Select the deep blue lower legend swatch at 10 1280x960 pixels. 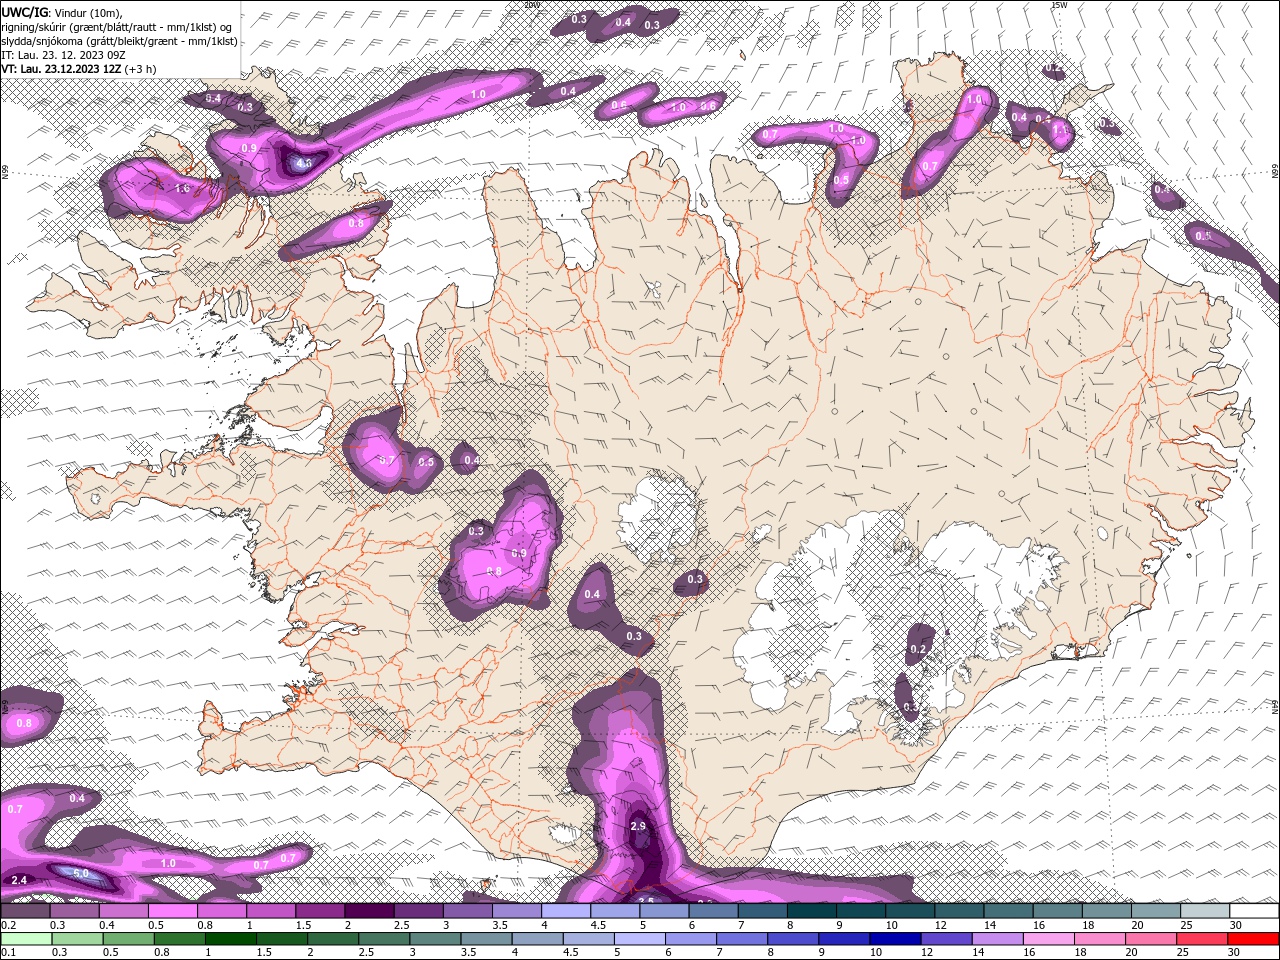tap(895, 938)
